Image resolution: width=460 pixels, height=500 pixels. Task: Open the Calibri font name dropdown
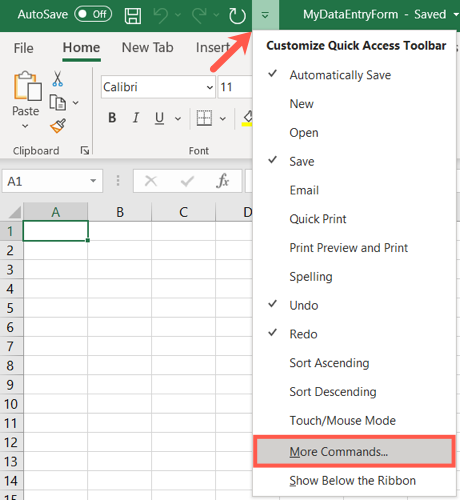coord(209,87)
